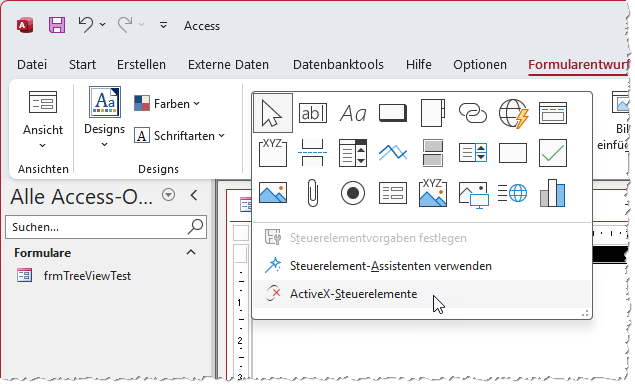
Task: Insert a list box control
Action: point(473,153)
